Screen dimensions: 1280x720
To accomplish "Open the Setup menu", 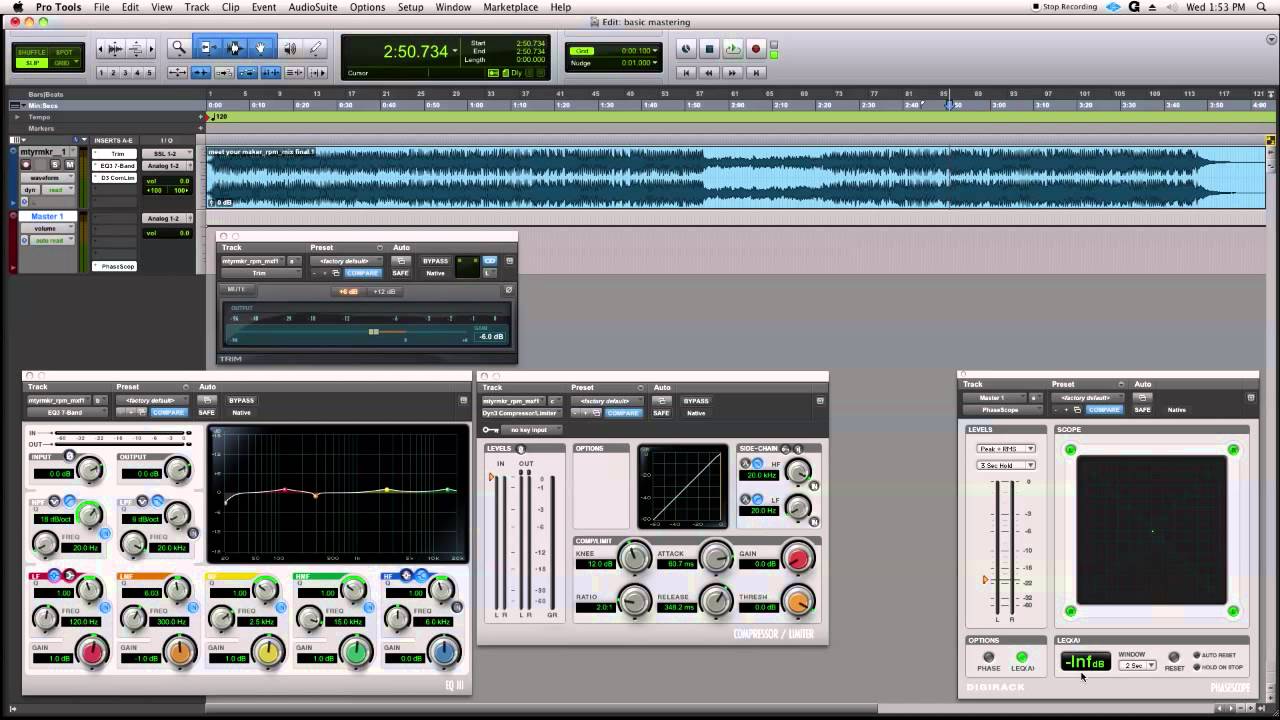I will tap(411, 7).
